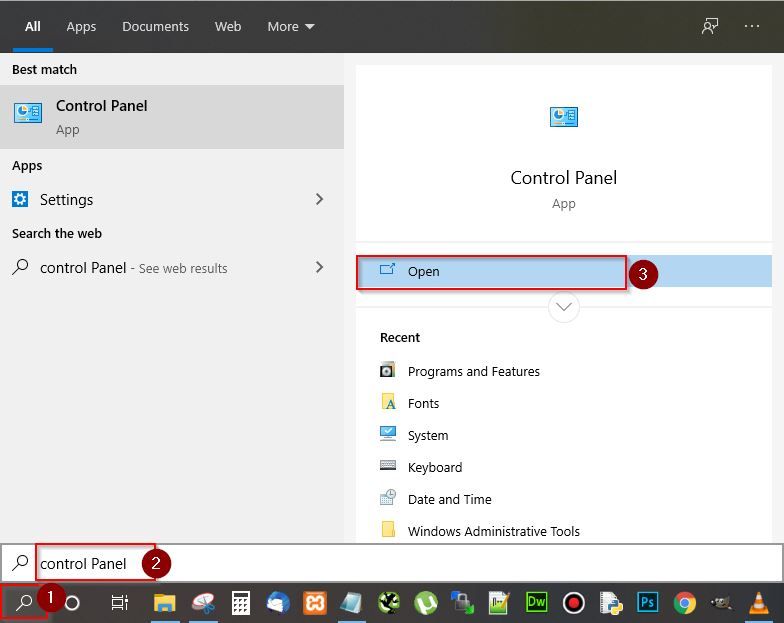Click the Date and Time icon

click(x=388, y=498)
